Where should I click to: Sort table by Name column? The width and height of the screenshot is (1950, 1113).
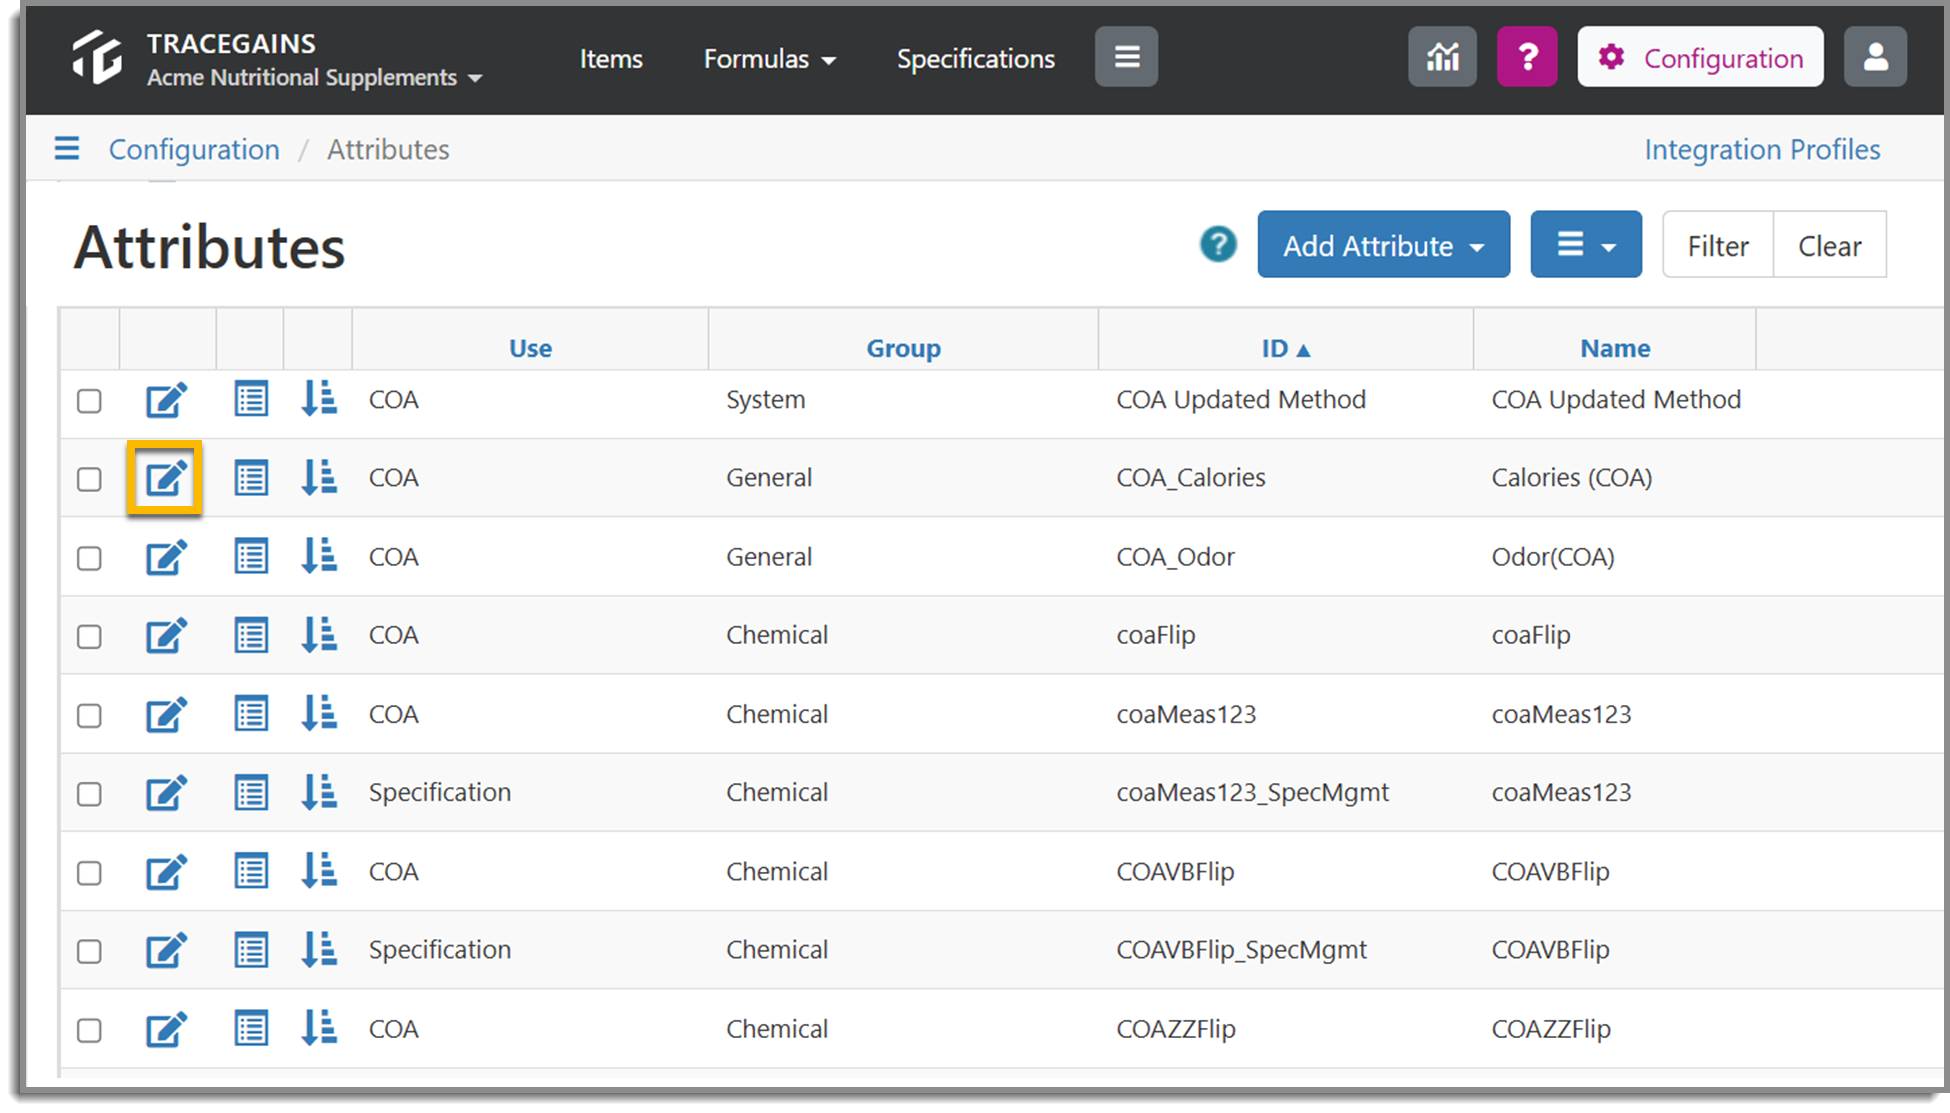tap(1615, 348)
